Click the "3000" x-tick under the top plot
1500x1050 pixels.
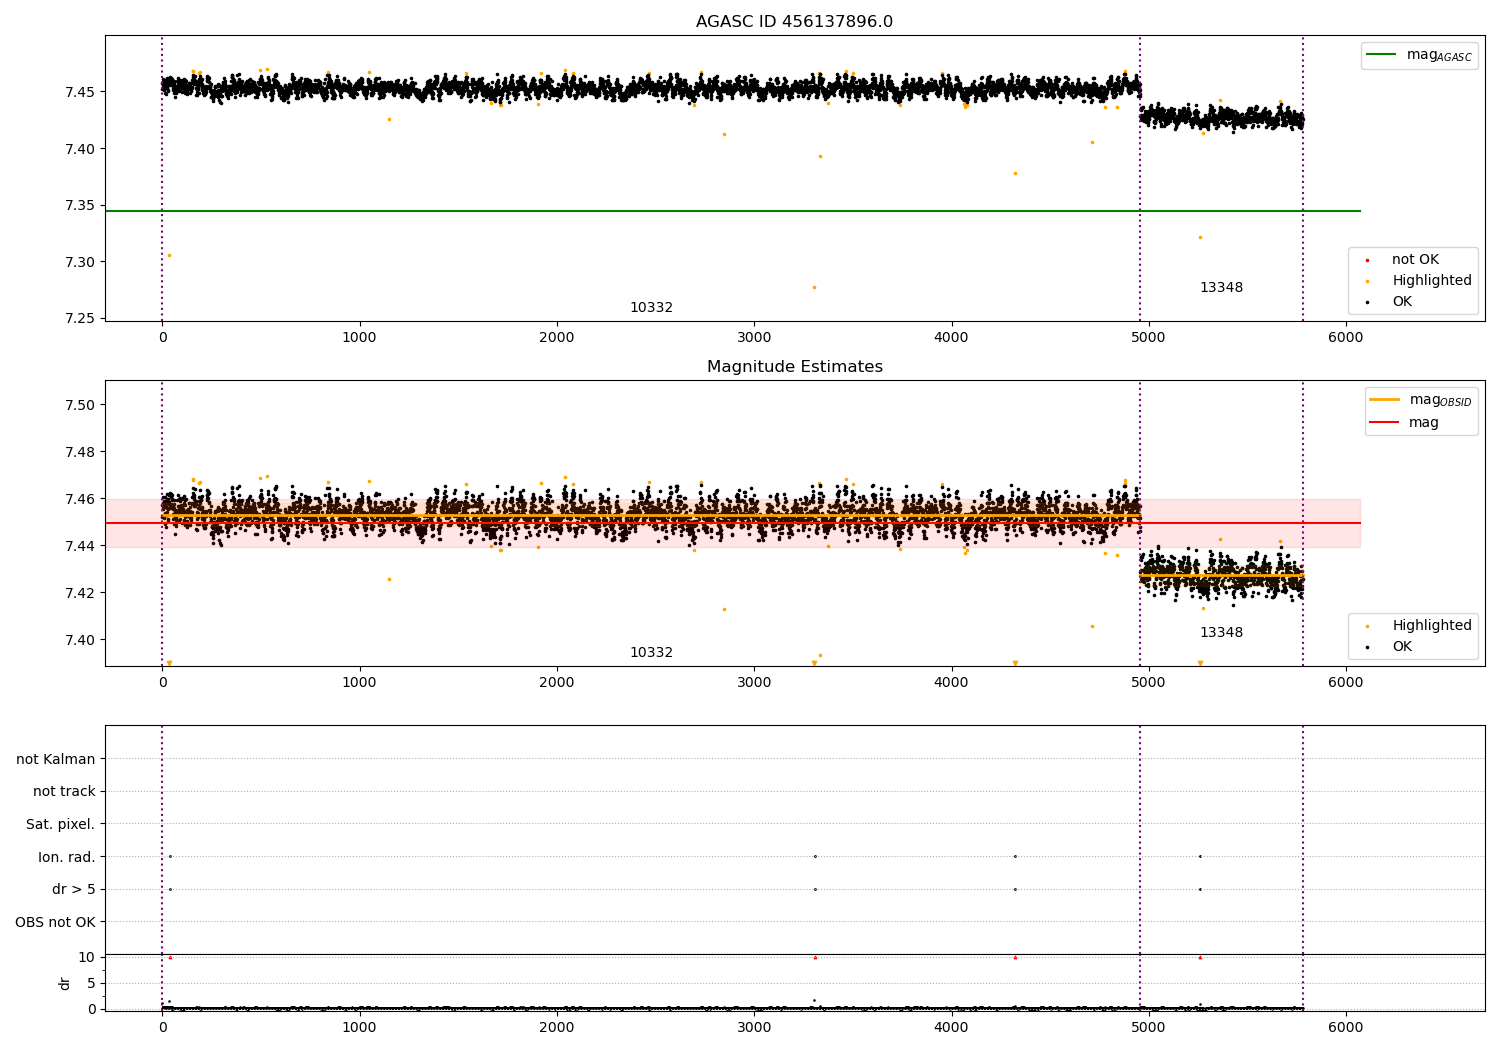click(754, 338)
